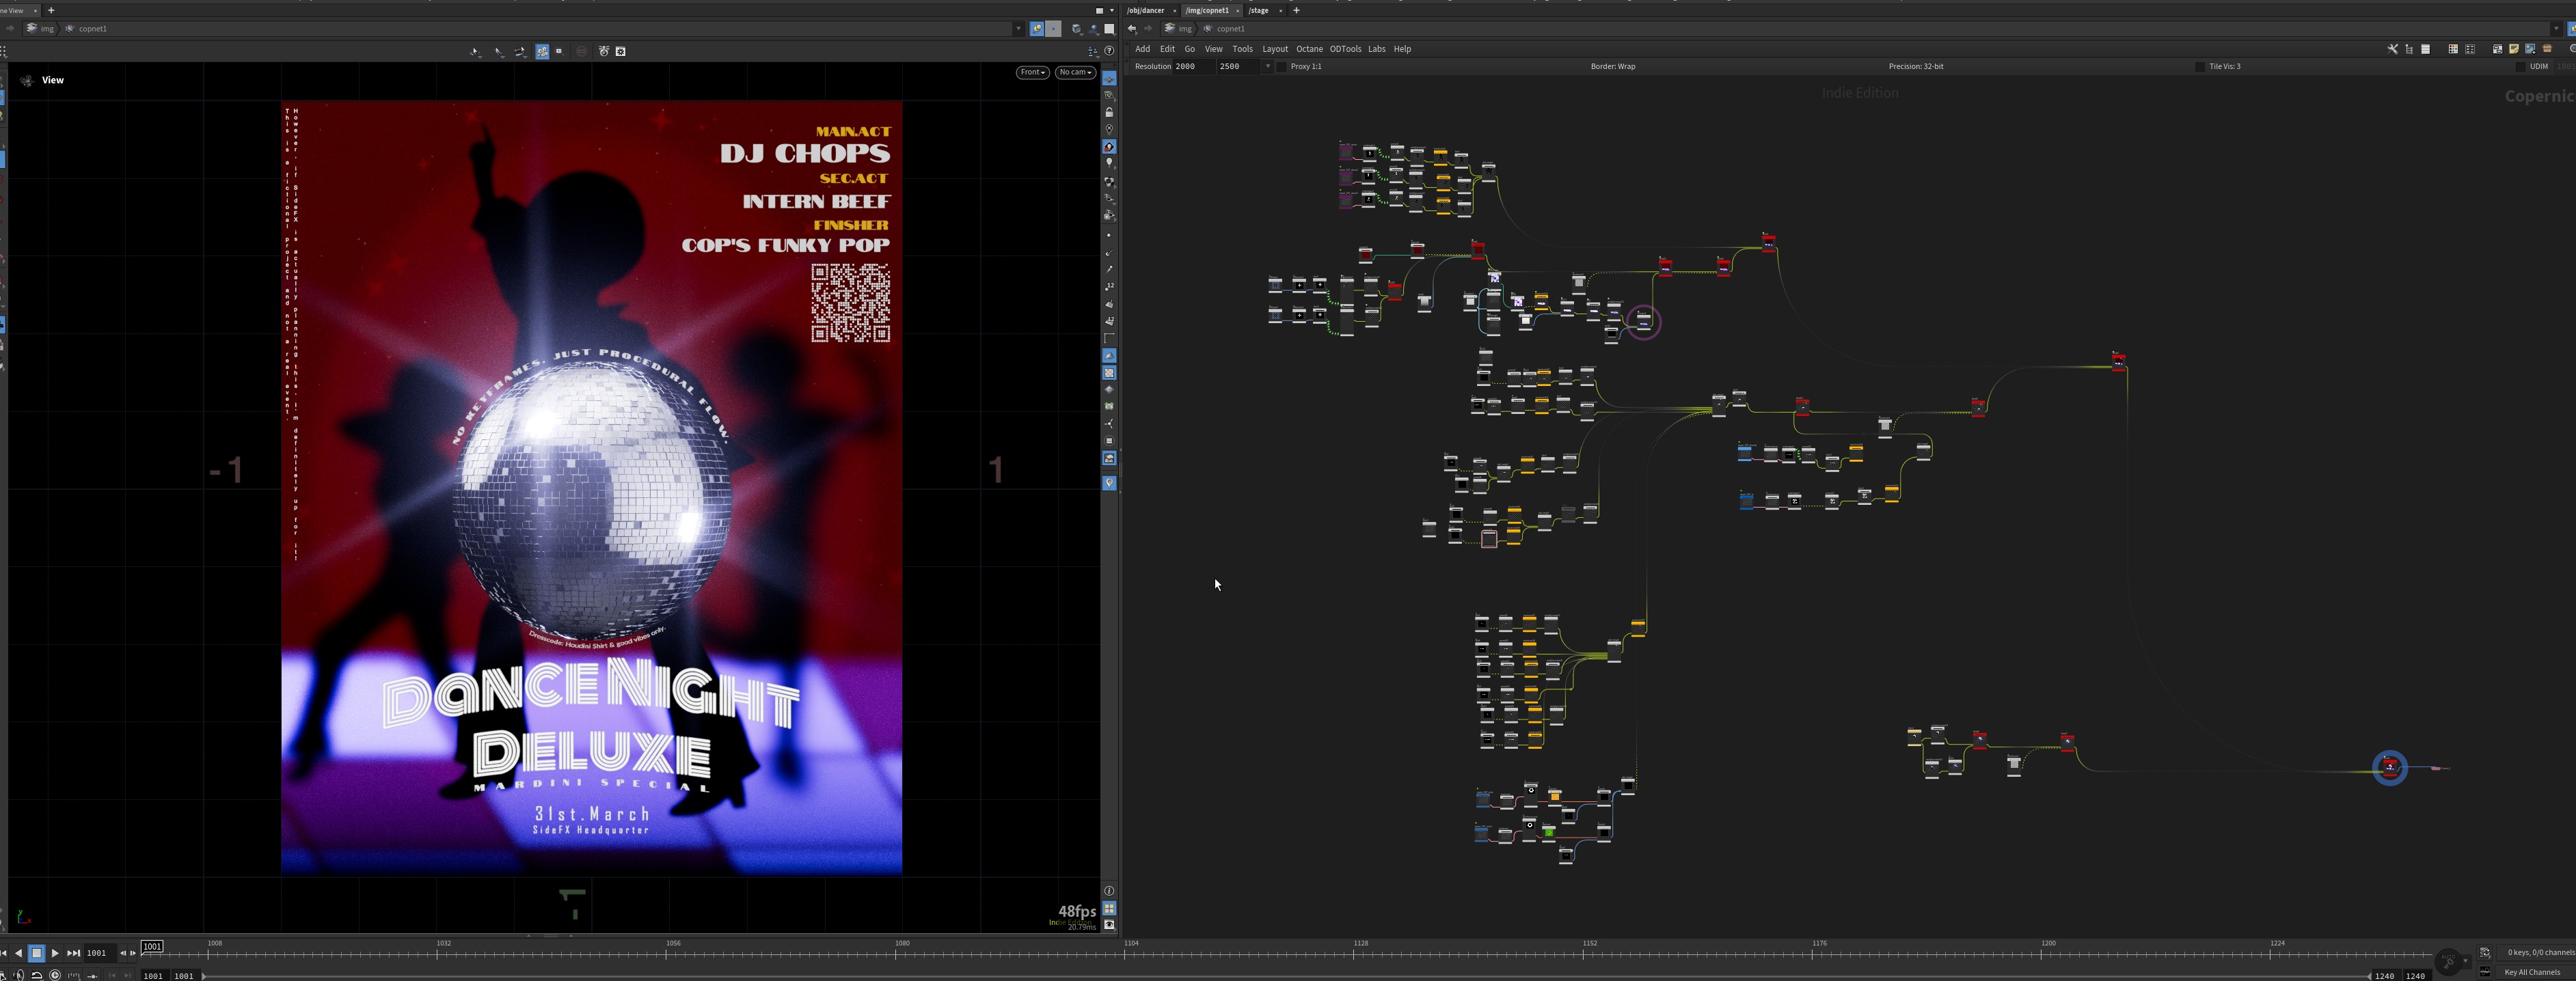
Task: Click the Resolution height field showing 2500
Action: click(1238, 66)
